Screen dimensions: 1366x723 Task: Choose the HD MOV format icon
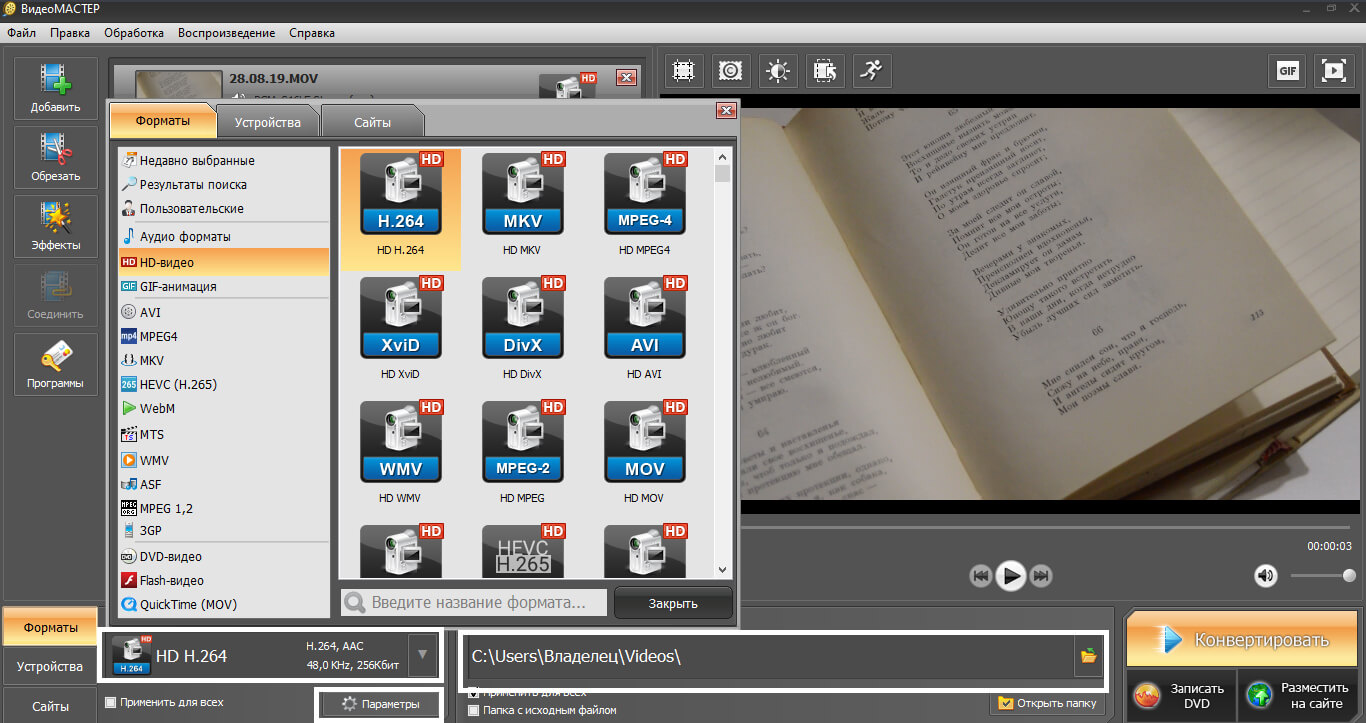tap(645, 441)
